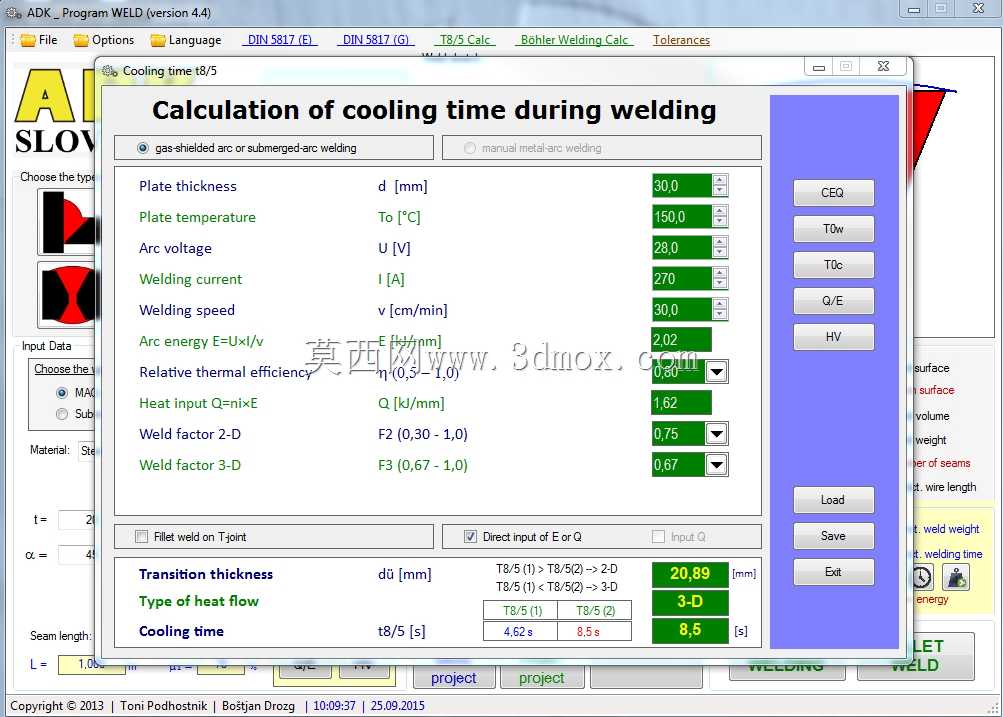Increase plate temperature with up arrow
The width and height of the screenshot is (1003, 717).
tap(720, 211)
